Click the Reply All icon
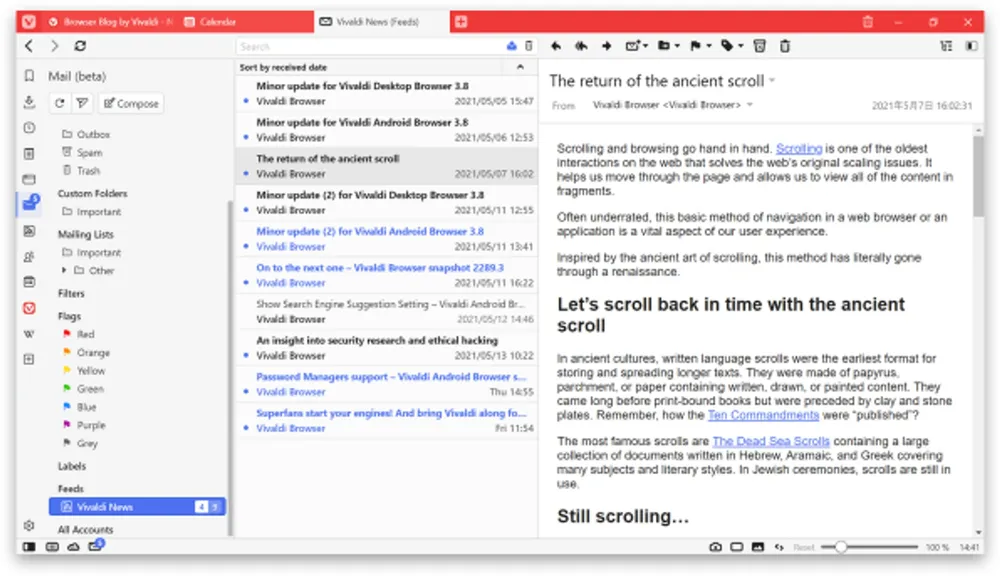Screen dimensions: 1000x576 click(581, 46)
